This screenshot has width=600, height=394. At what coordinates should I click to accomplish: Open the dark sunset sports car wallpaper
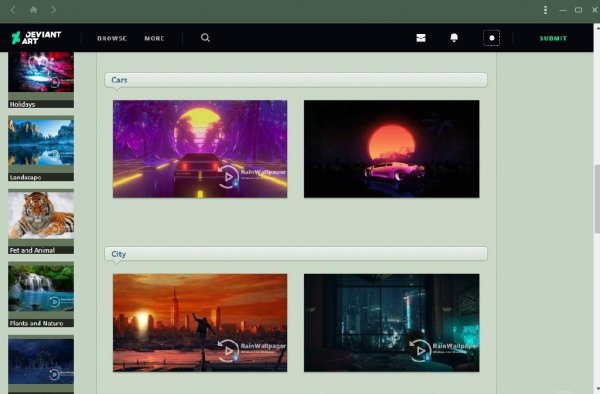tap(391, 149)
